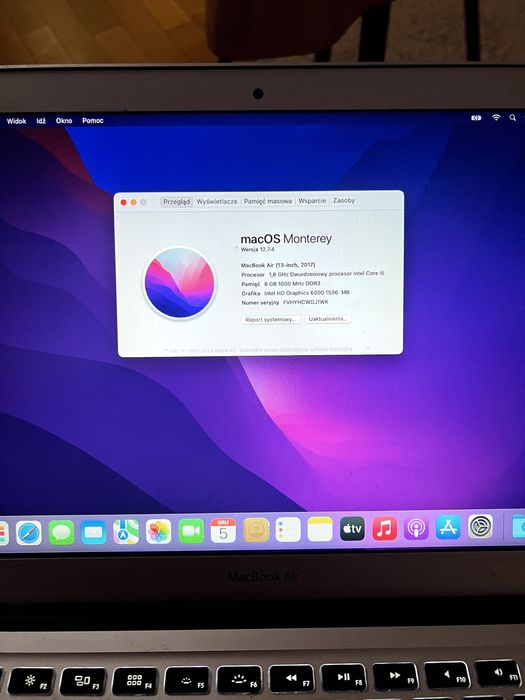
Task: Click the Wi-Fi status icon
Action: (x=496, y=117)
